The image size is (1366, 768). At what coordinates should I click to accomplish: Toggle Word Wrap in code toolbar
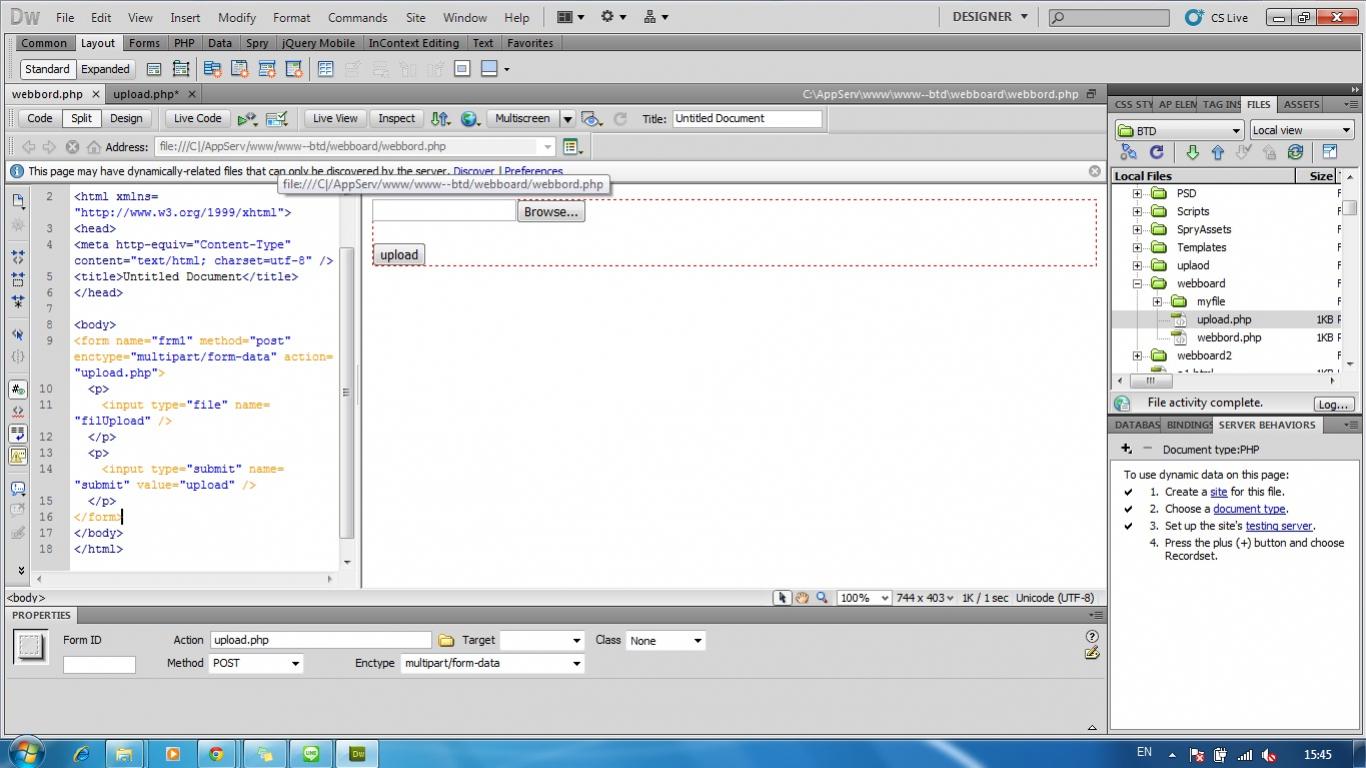[18, 434]
